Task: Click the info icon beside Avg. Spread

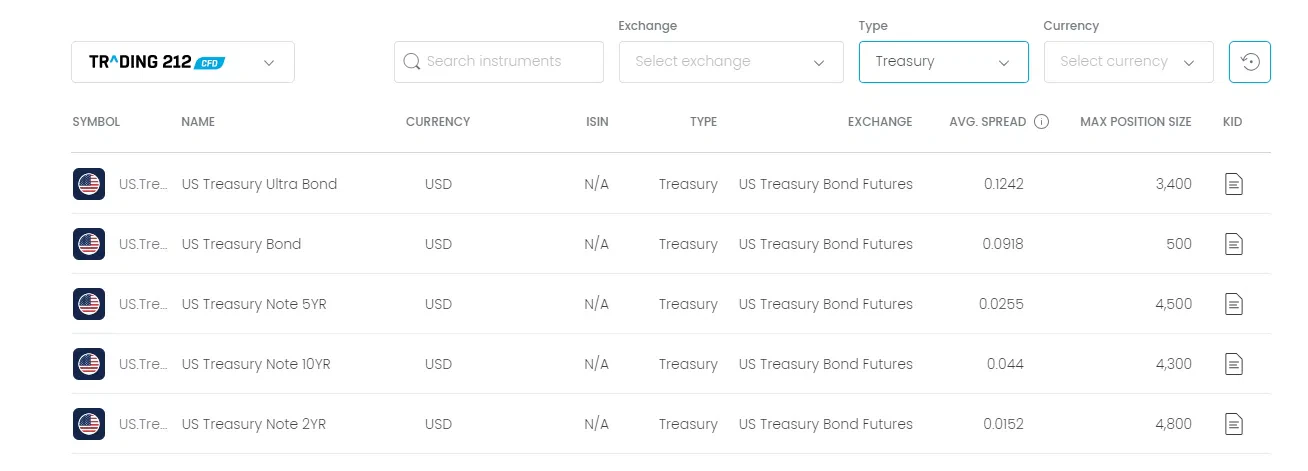Action: coord(1041,122)
